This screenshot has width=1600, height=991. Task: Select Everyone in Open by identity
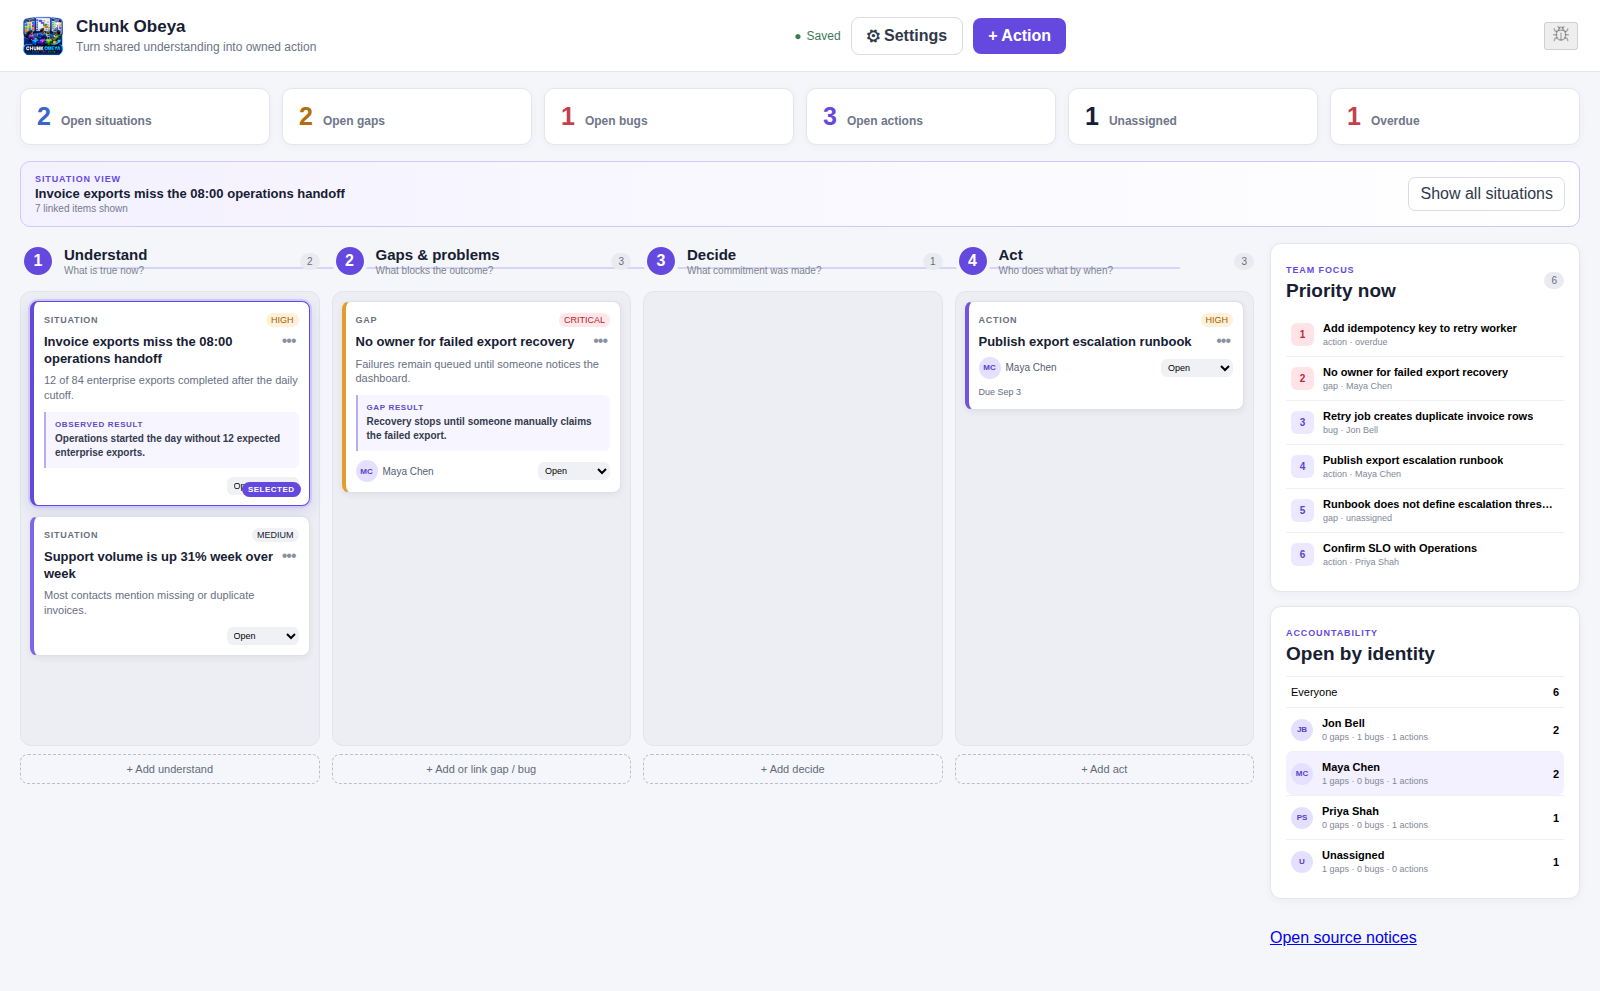point(1425,692)
